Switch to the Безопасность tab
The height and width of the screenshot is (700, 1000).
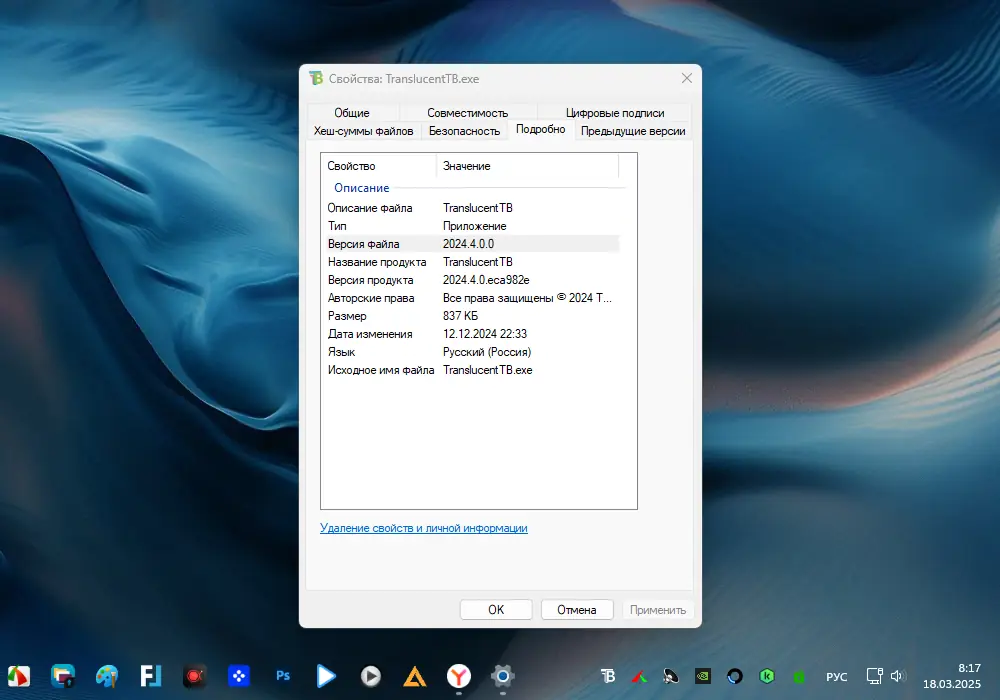coord(464,131)
